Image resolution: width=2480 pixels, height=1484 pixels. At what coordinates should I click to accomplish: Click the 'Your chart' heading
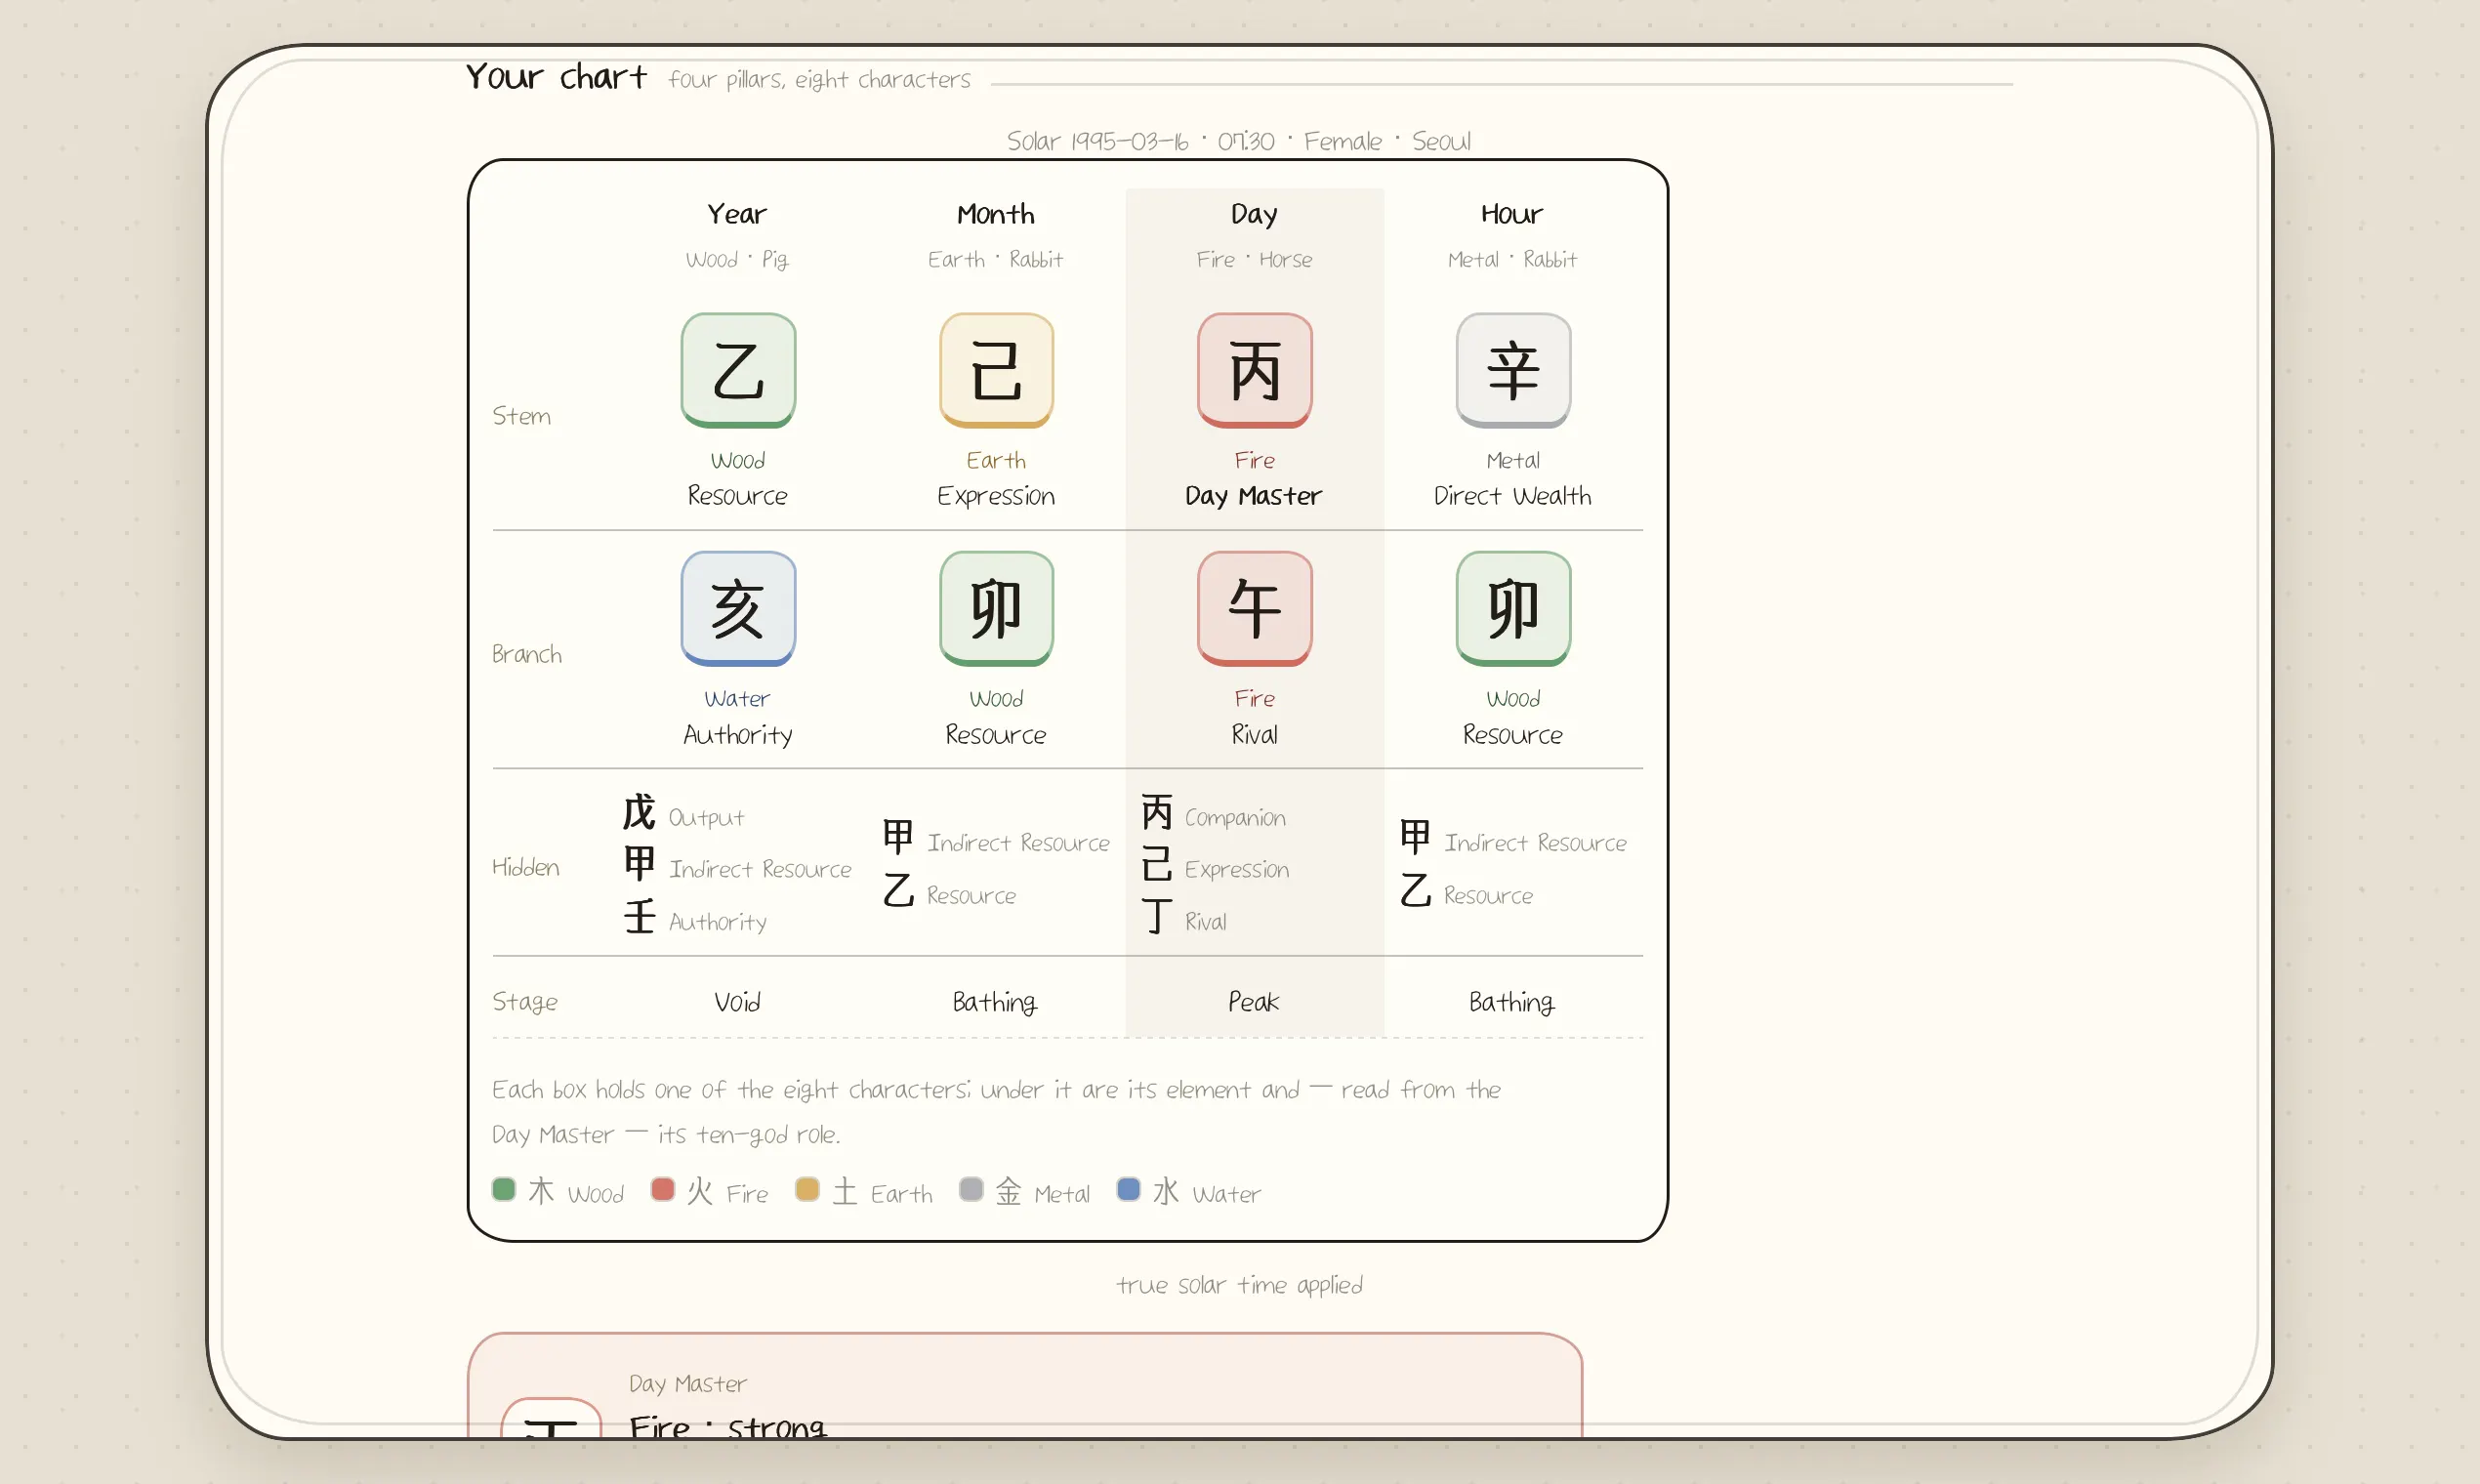pos(556,77)
